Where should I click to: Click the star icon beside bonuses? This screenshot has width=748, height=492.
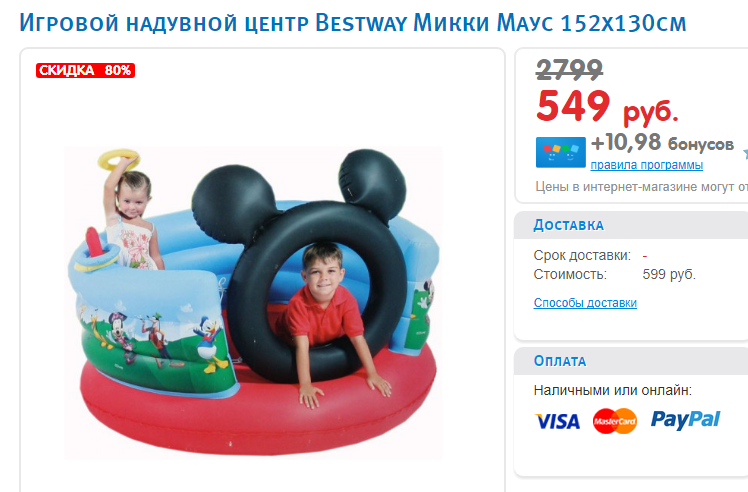[x=745, y=154]
